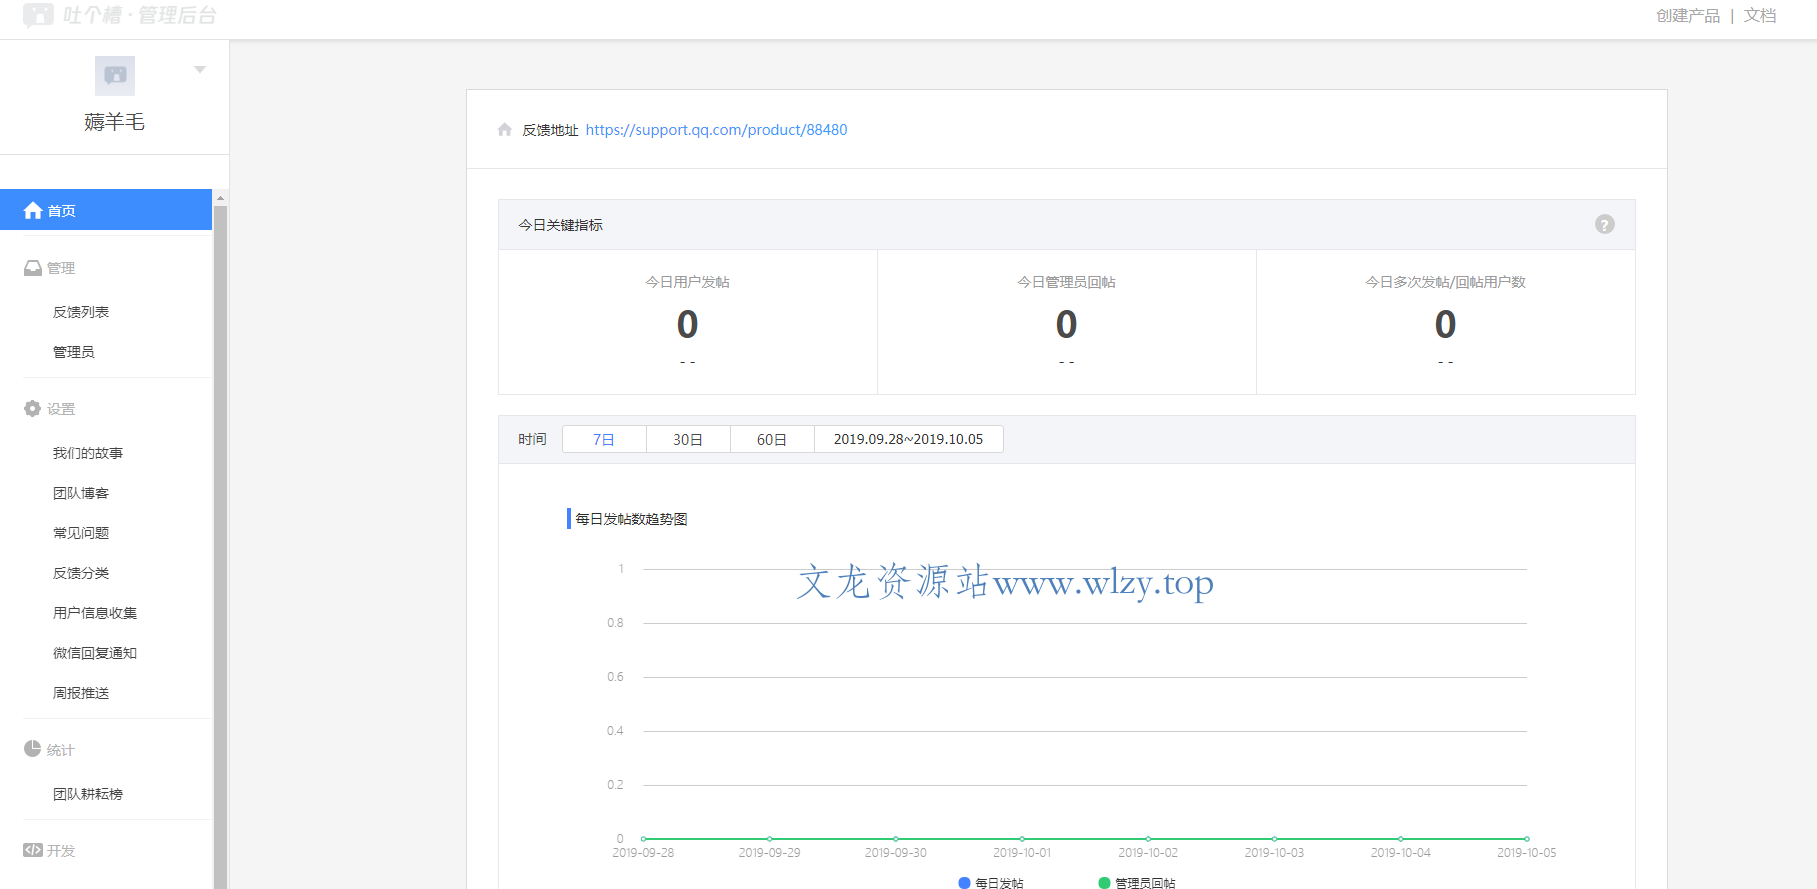
Task: Open the date range picker 2019.09.28~2019.10.05
Action: pyautogui.click(x=908, y=439)
